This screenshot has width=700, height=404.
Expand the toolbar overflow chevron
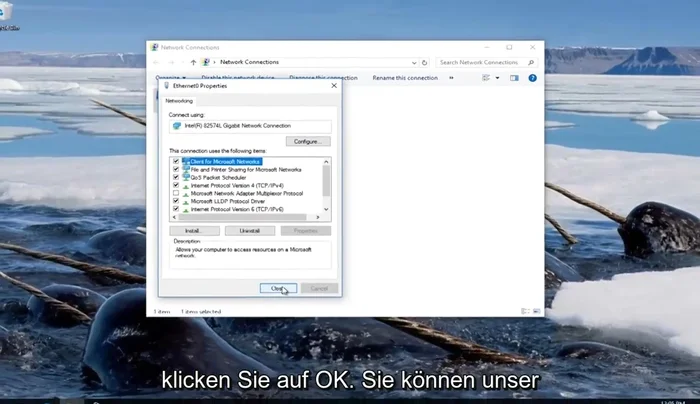click(x=451, y=78)
